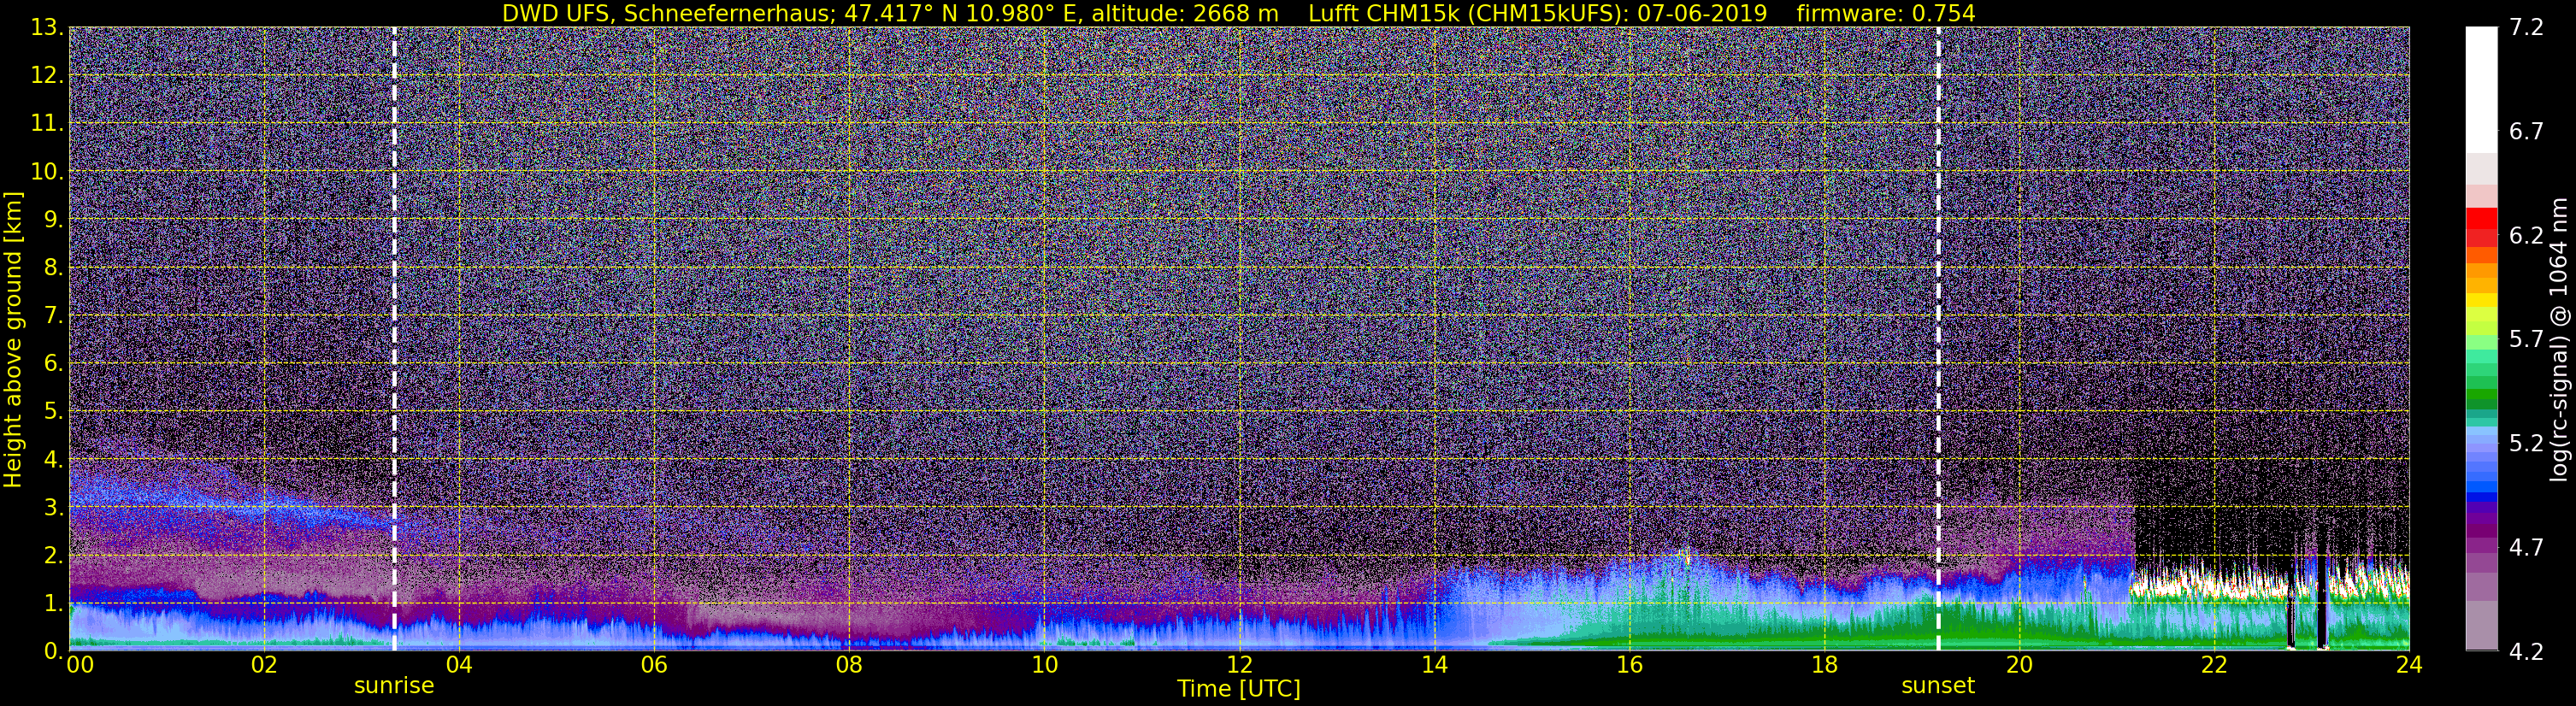Screen dimensions: 2576x706
Task: Click the colorbar value '4.7'
Action: [x=2526, y=548]
